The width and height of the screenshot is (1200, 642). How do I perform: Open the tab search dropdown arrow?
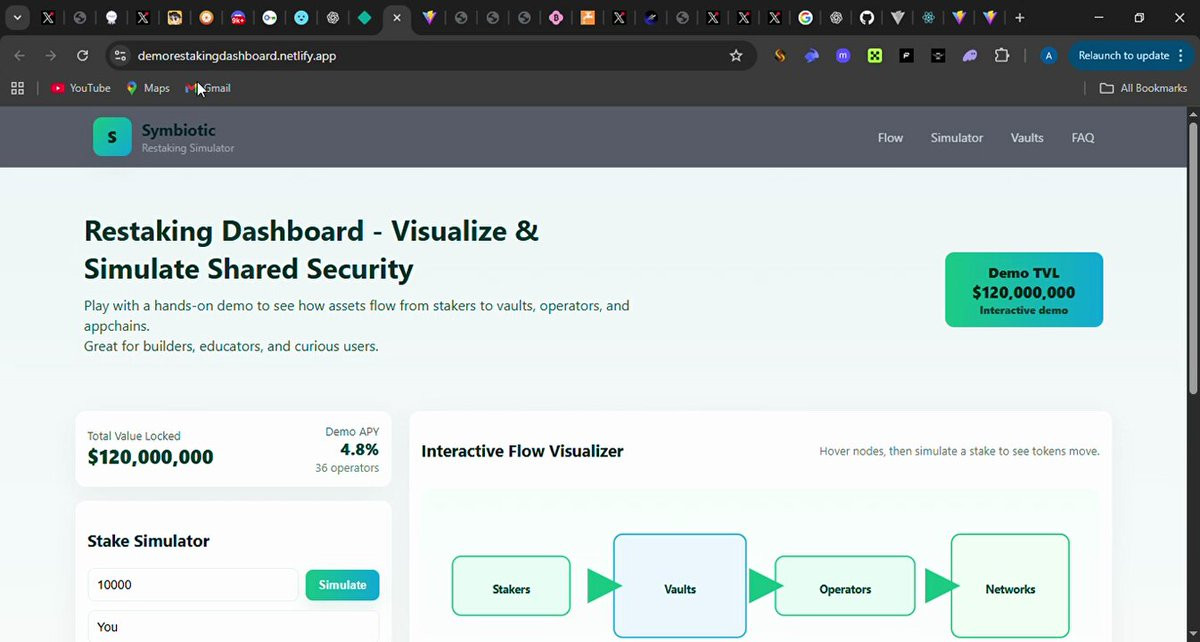click(17, 18)
